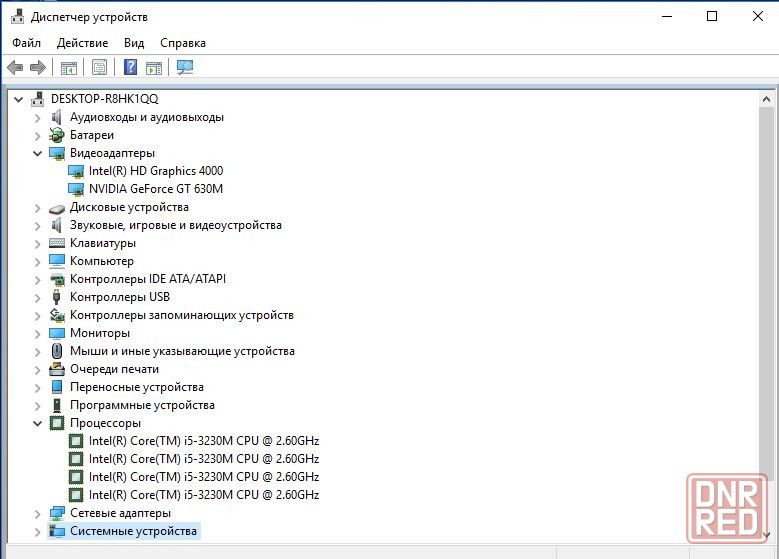
Task: Click the Back arrow toolbar icon
Action: click(x=15, y=67)
